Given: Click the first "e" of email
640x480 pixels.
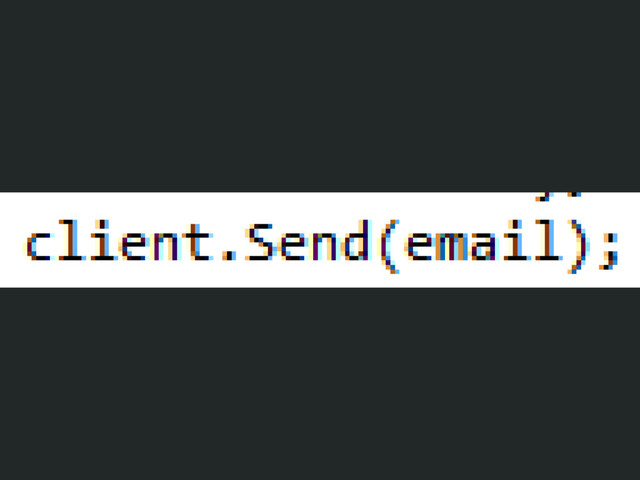Looking at the screenshot, I should pyautogui.click(x=419, y=247).
